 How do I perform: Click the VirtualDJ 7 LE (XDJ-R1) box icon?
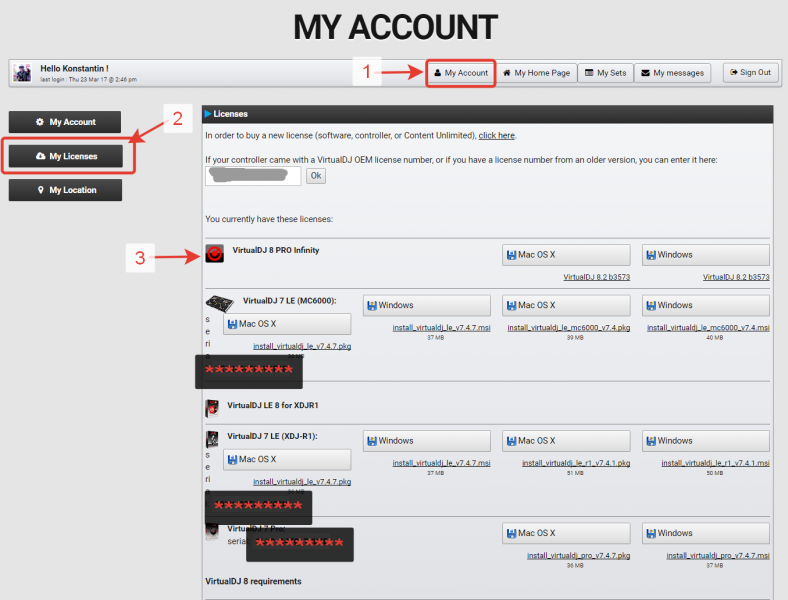point(212,439)
